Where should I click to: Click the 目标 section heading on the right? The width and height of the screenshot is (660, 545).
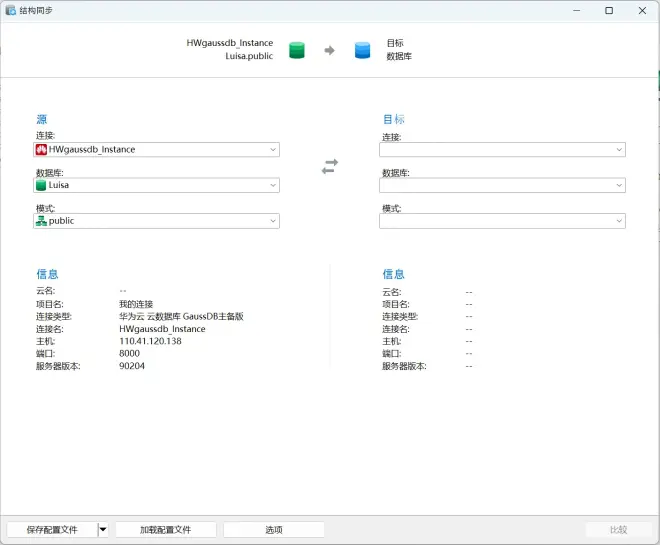coord(394,120)
